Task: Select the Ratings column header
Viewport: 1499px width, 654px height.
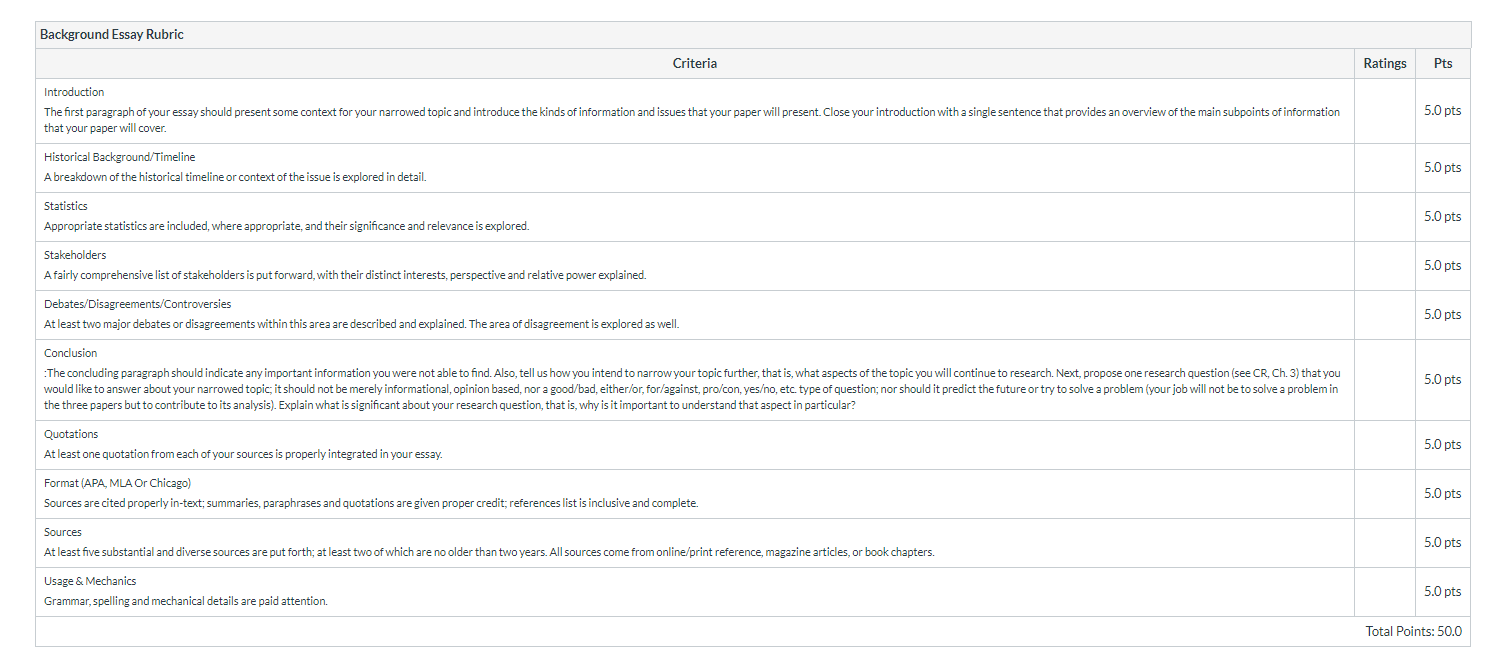Action: point(1385,63)
